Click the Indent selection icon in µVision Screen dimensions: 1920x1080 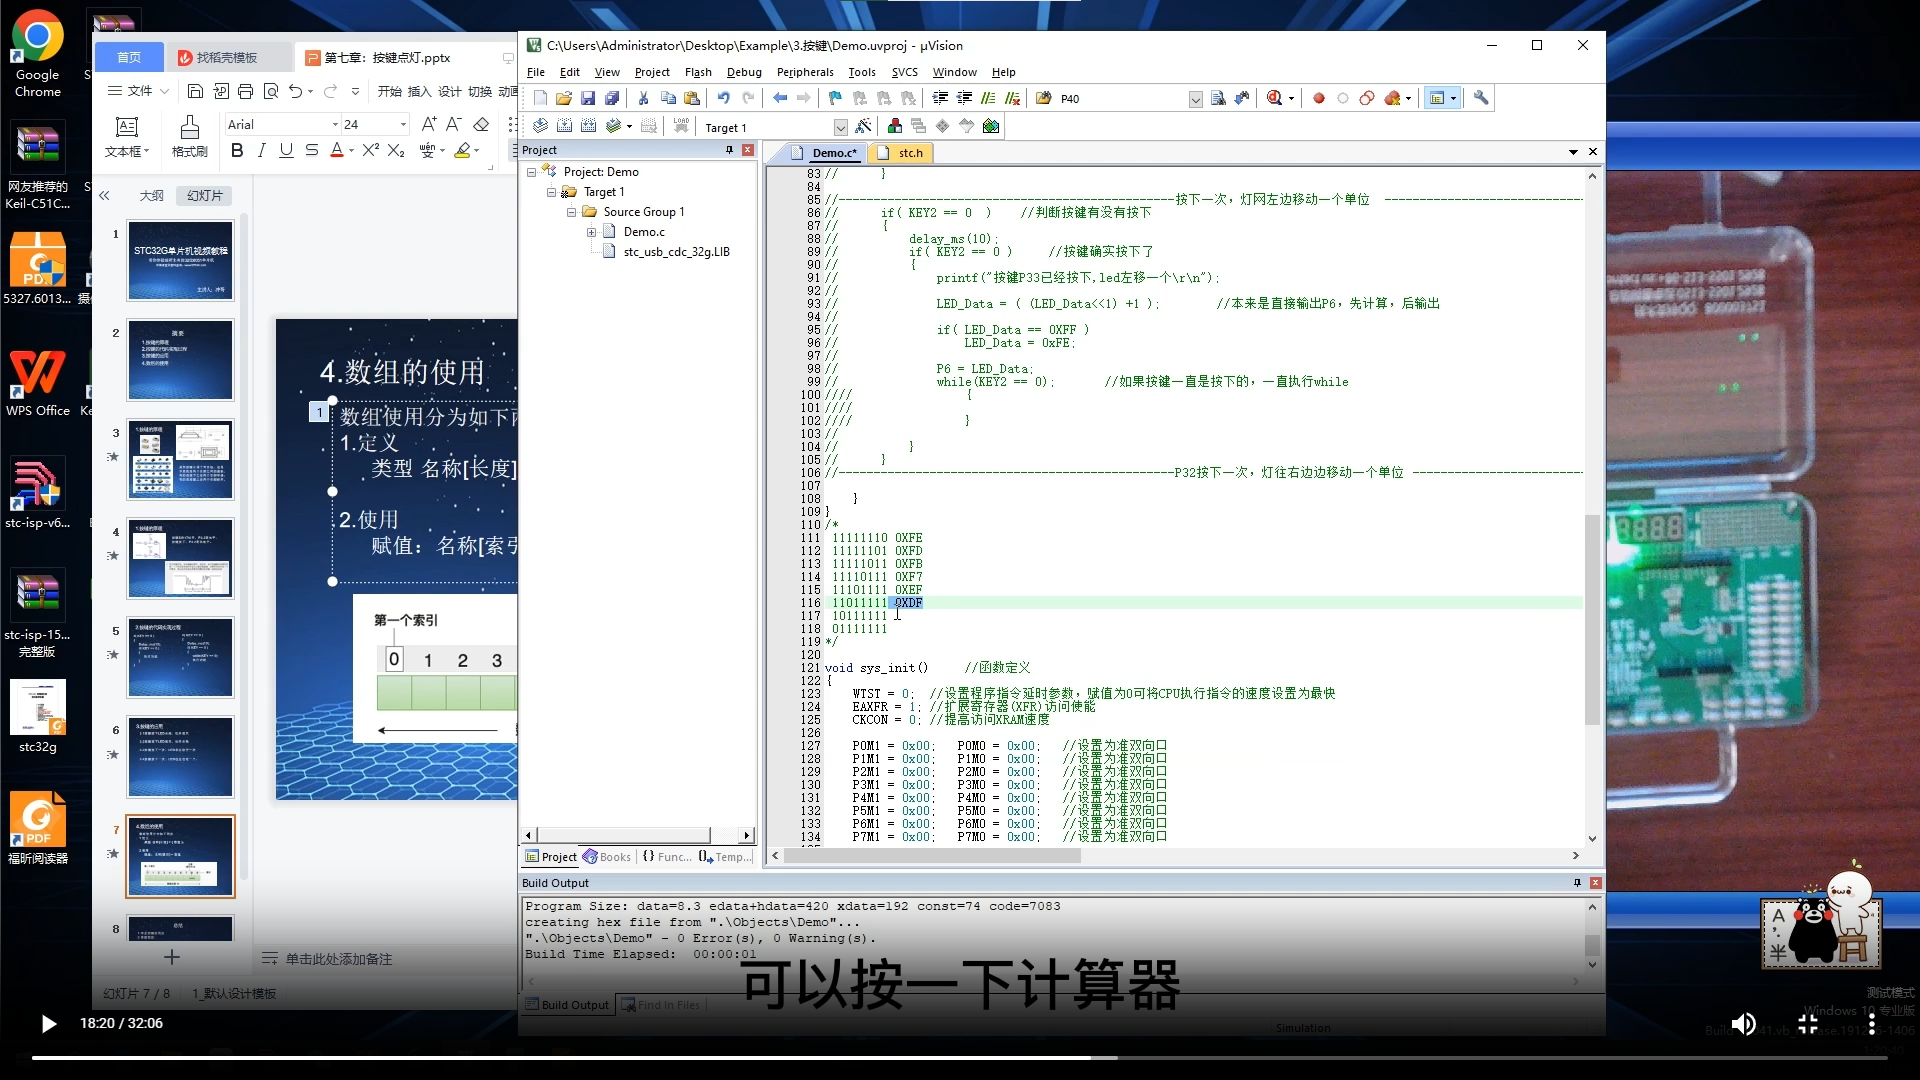point(940,98)
